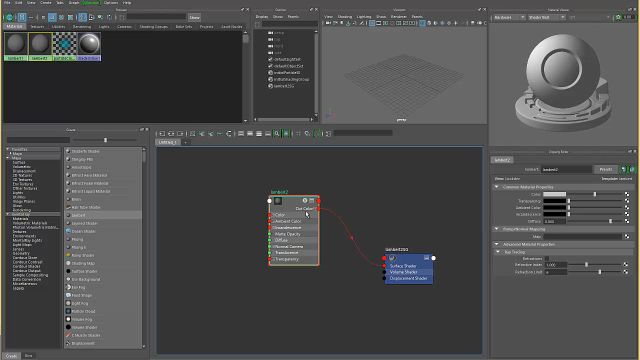Screen dimensions: 640x360
Task: Open the Graph menu in menu bar
Action: [x=74, y=2]
